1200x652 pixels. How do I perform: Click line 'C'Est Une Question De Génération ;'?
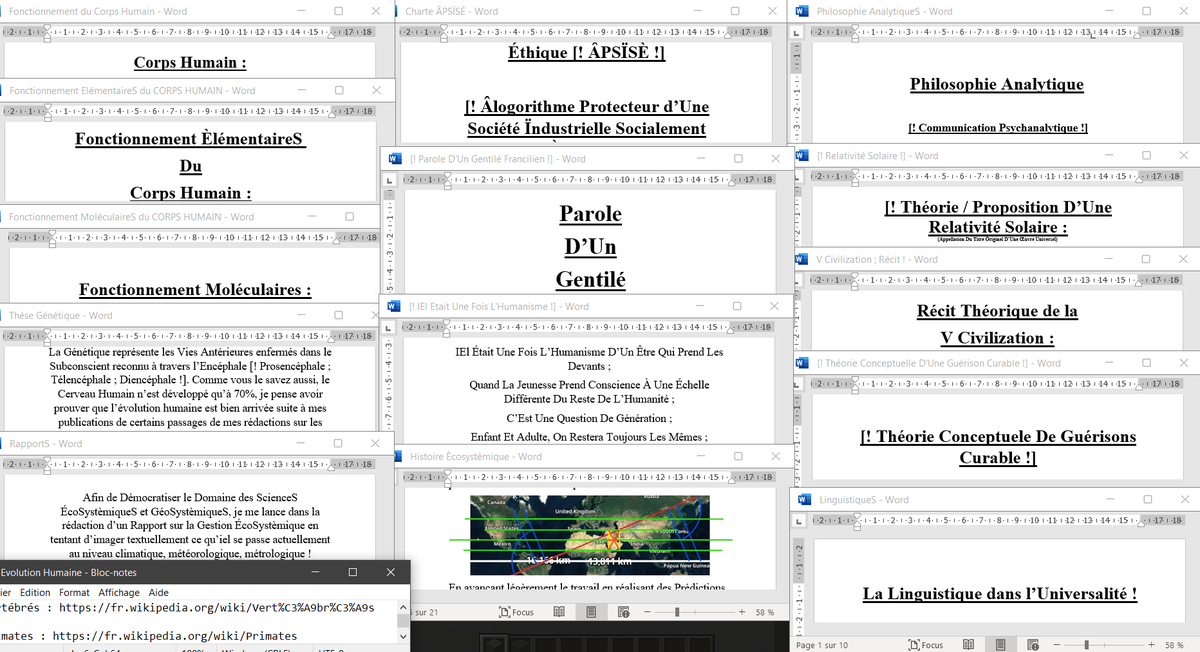pos(590,418)
